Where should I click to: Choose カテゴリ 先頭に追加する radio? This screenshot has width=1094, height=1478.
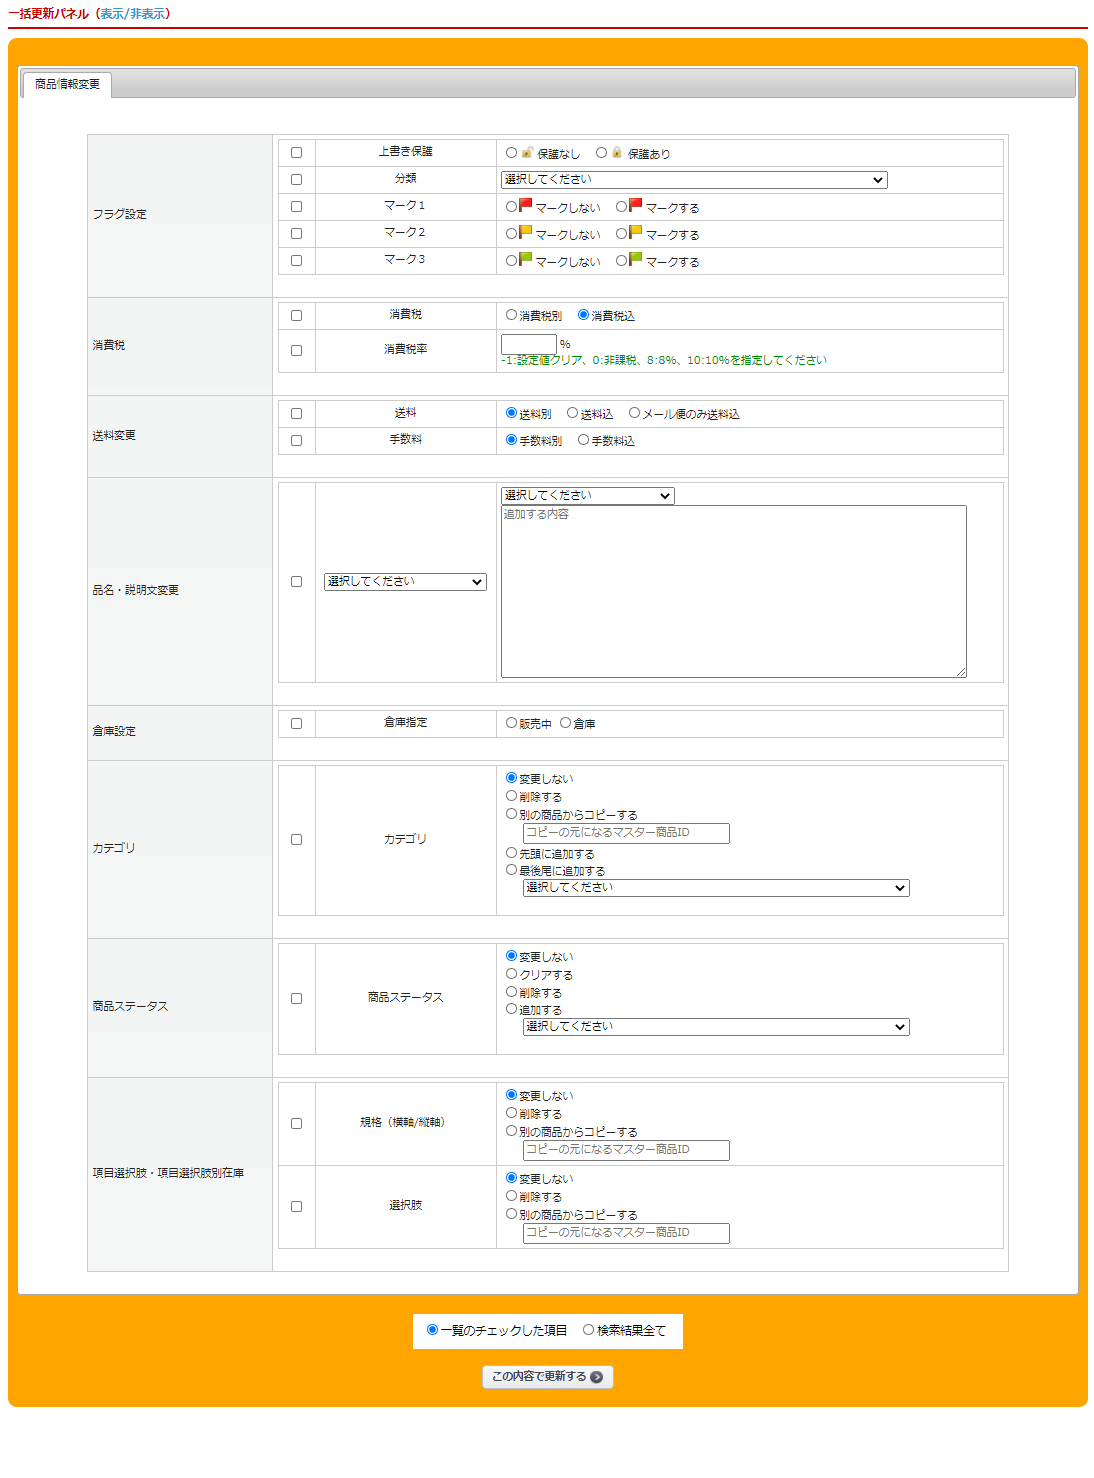pyautogui.click(x=511, y=853)
